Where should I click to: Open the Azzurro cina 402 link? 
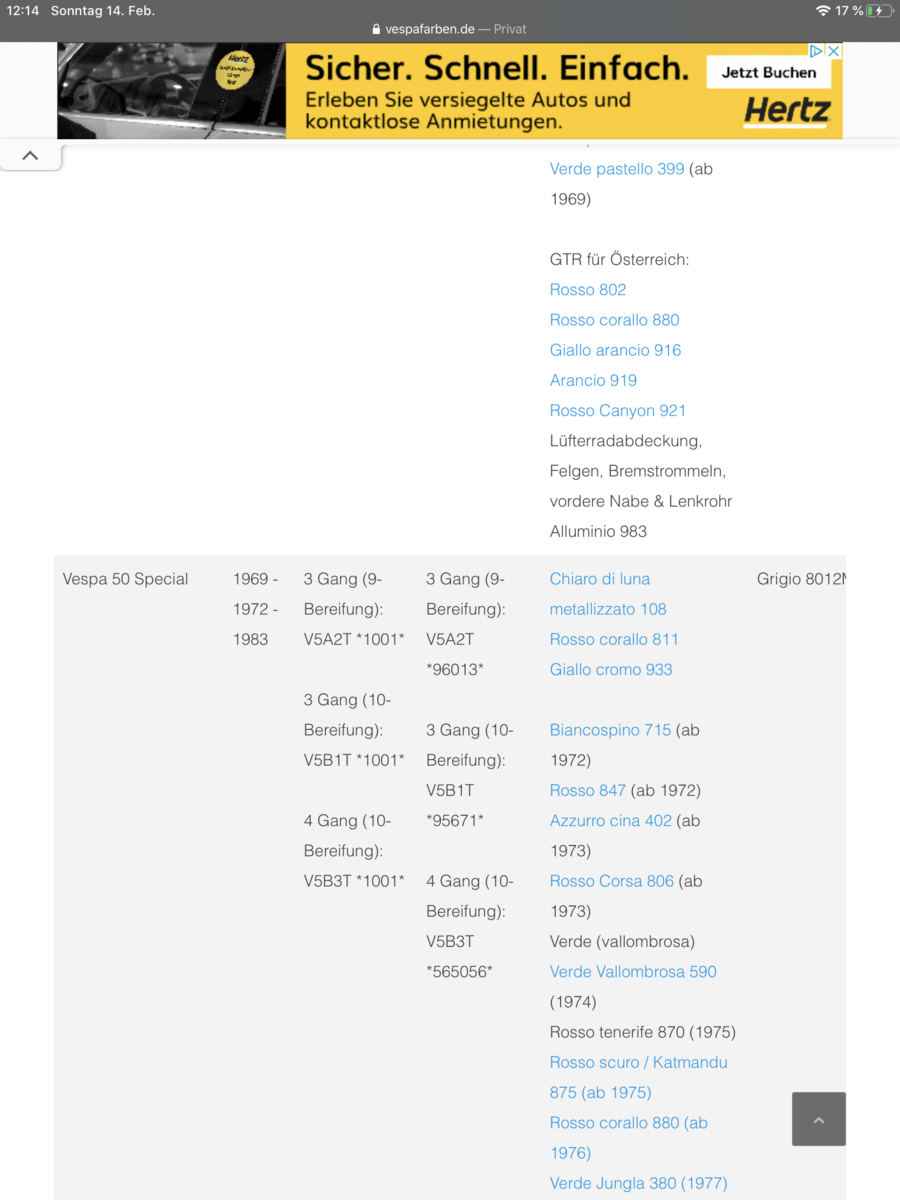coord(610,820)
